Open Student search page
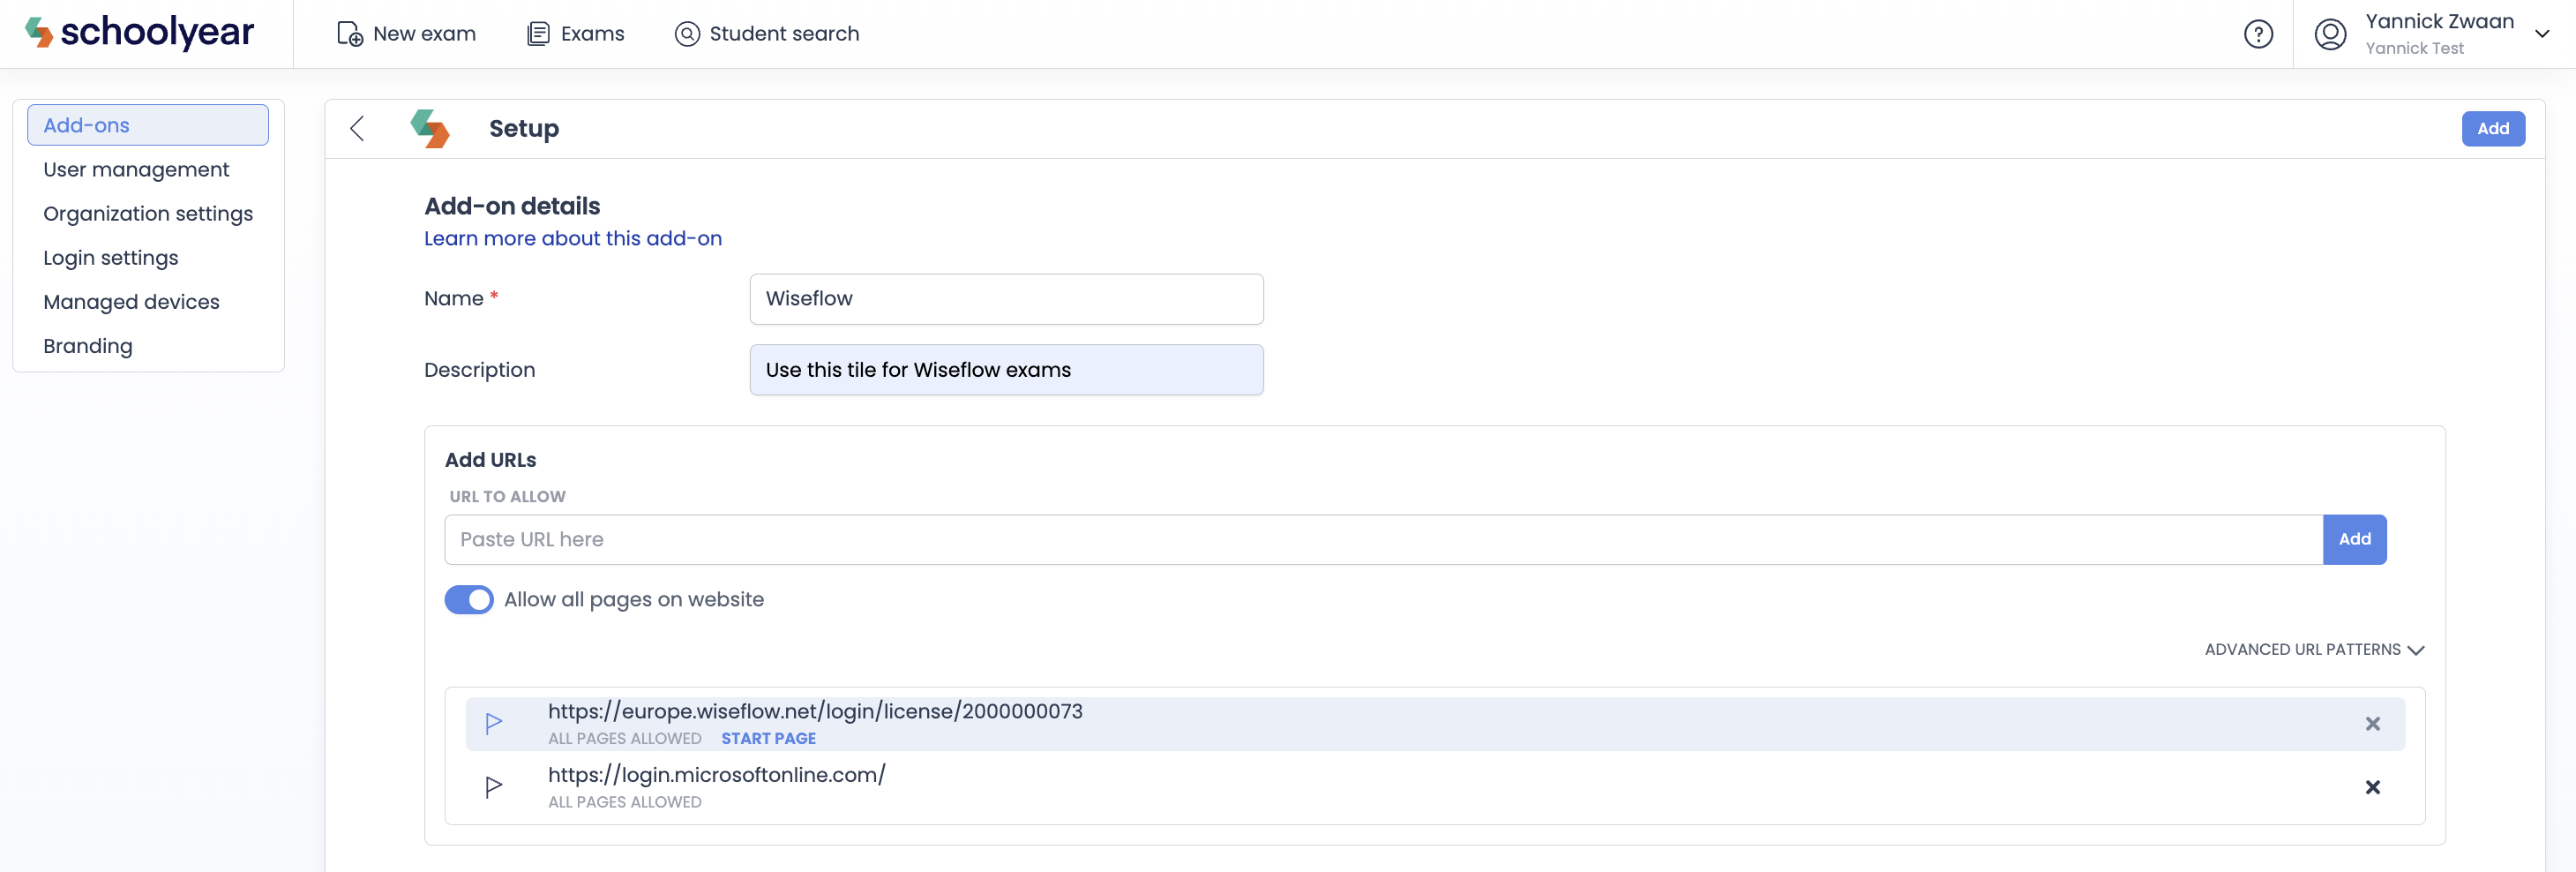 coord(767,34)
